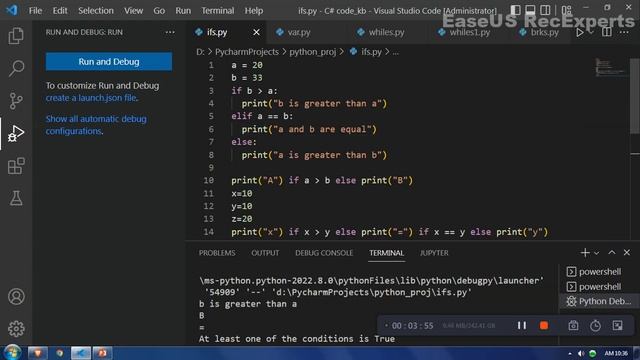Take a screenshot with recorder camera icon
Viewport: 640px width, 360px height.
[x=573, y=325]
